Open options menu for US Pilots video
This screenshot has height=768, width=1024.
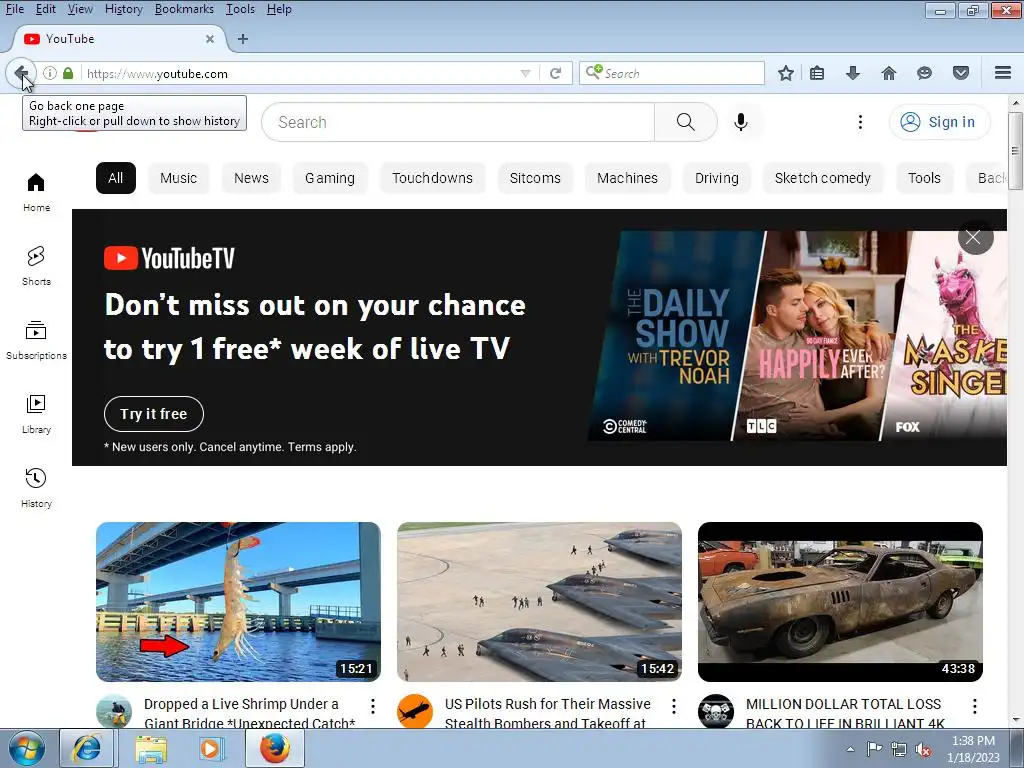[673, 706]
